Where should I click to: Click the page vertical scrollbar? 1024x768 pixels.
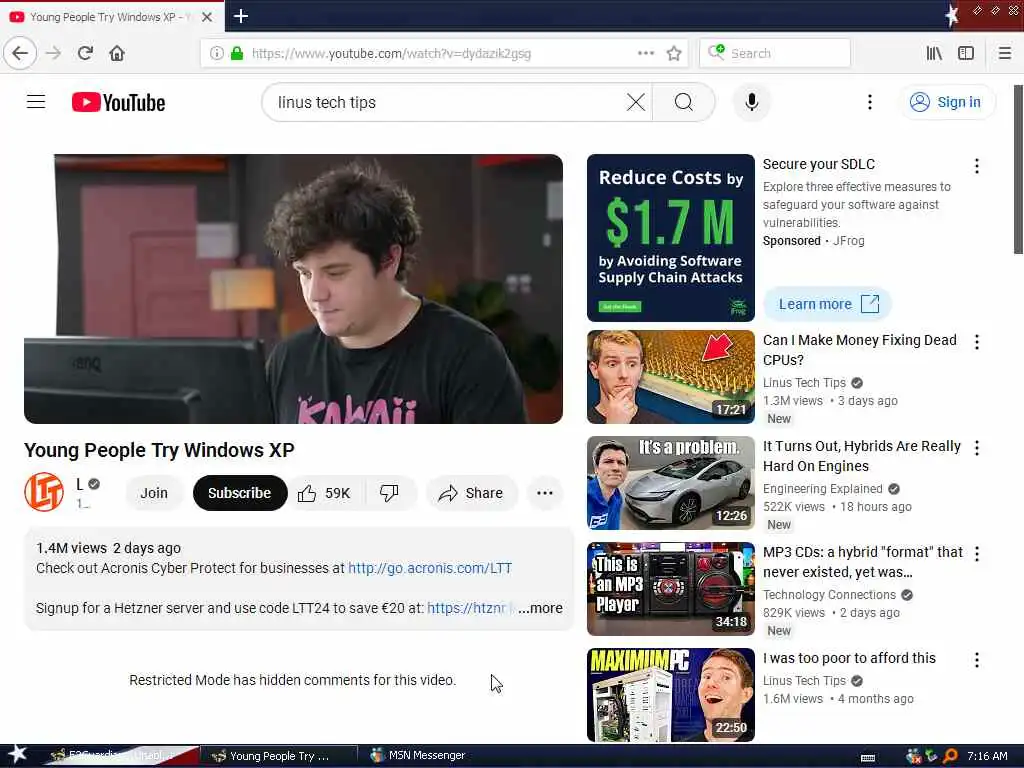[1017, 170]
